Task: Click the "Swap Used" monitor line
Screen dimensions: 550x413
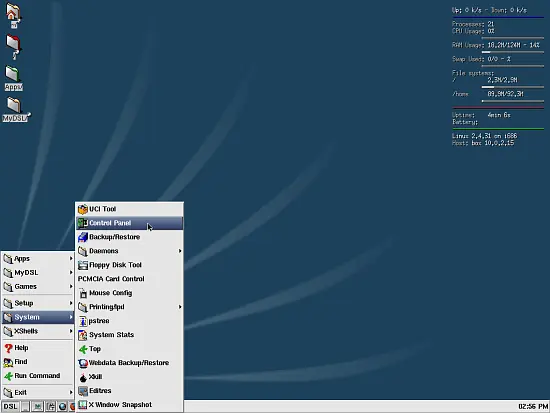Action: [x=481, y=59]
